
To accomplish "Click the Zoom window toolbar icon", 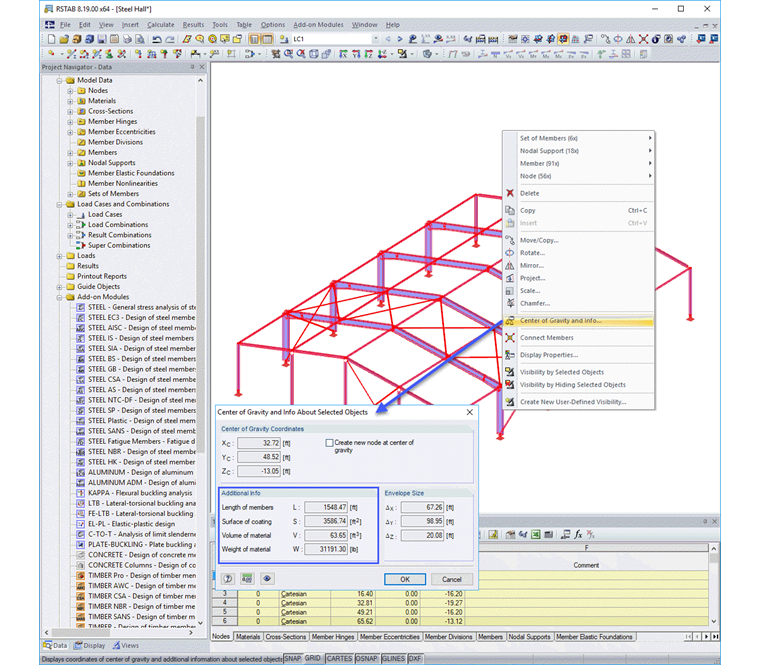I will (288, 54).
